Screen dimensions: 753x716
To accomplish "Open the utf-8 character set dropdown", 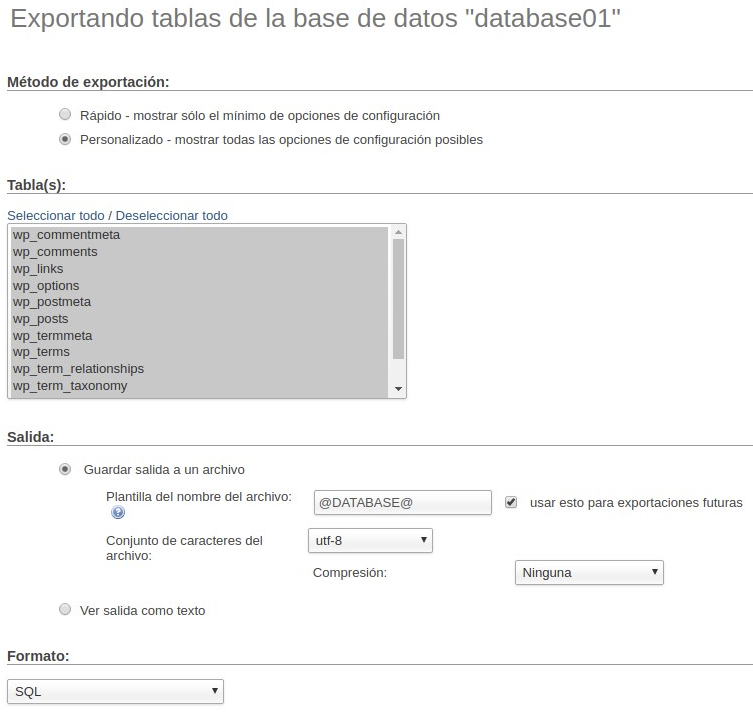I will point(370,540).
